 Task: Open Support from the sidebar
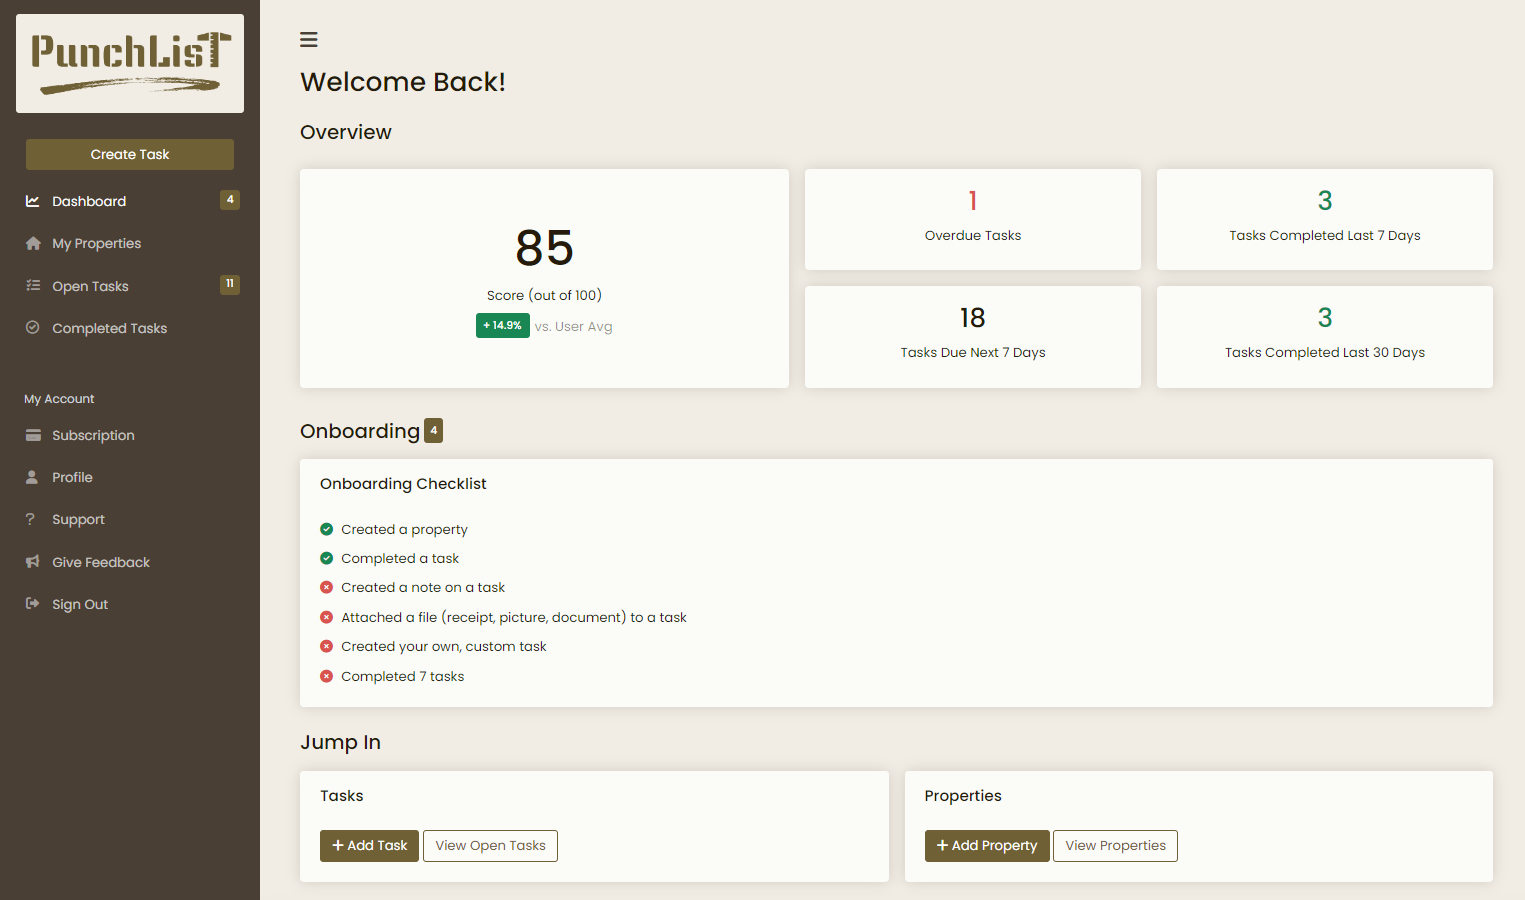(x=78, y=520)
